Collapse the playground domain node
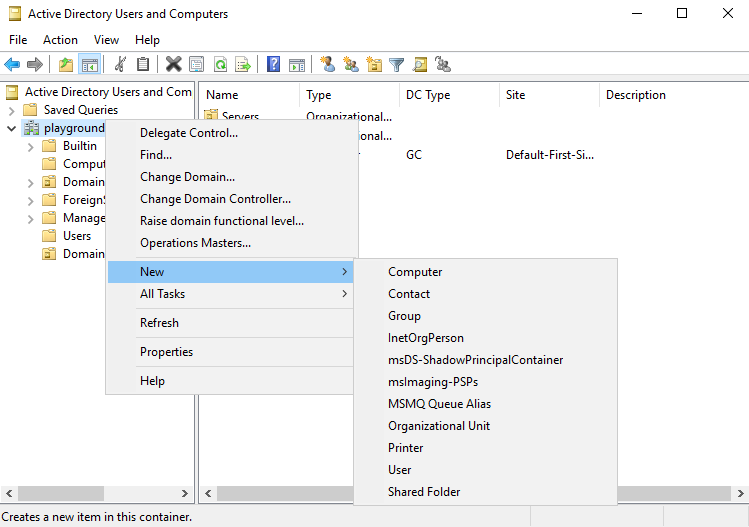 tap(11, 129)
